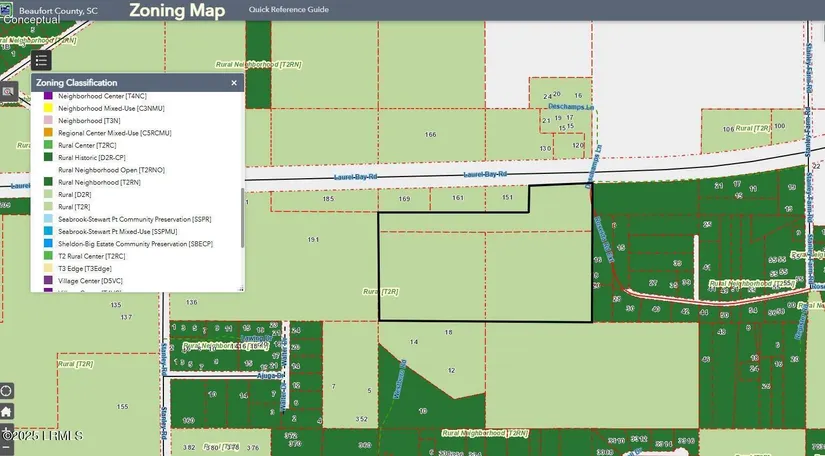Viewport: 825px width, 456px height.
Task: Select Sheldon-Big Estate Community Preservation entry
Action: point(135,243)
